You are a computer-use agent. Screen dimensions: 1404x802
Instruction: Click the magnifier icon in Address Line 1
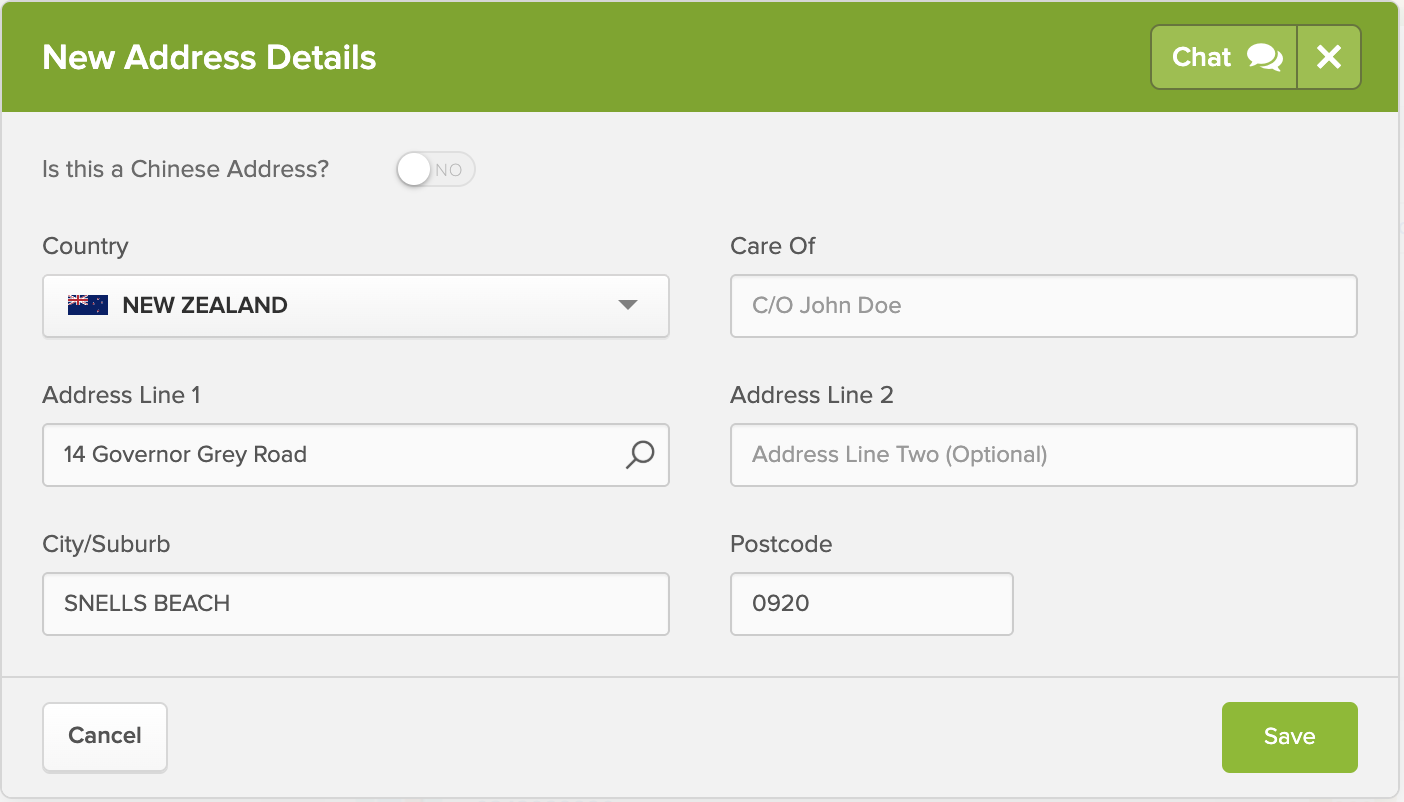pos(640,455)
